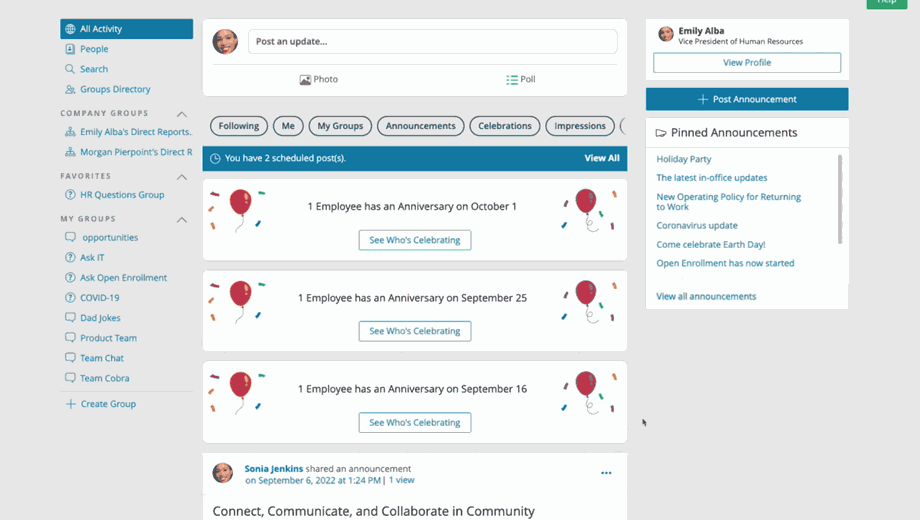Collapse the My Groups section

[182, 219]
